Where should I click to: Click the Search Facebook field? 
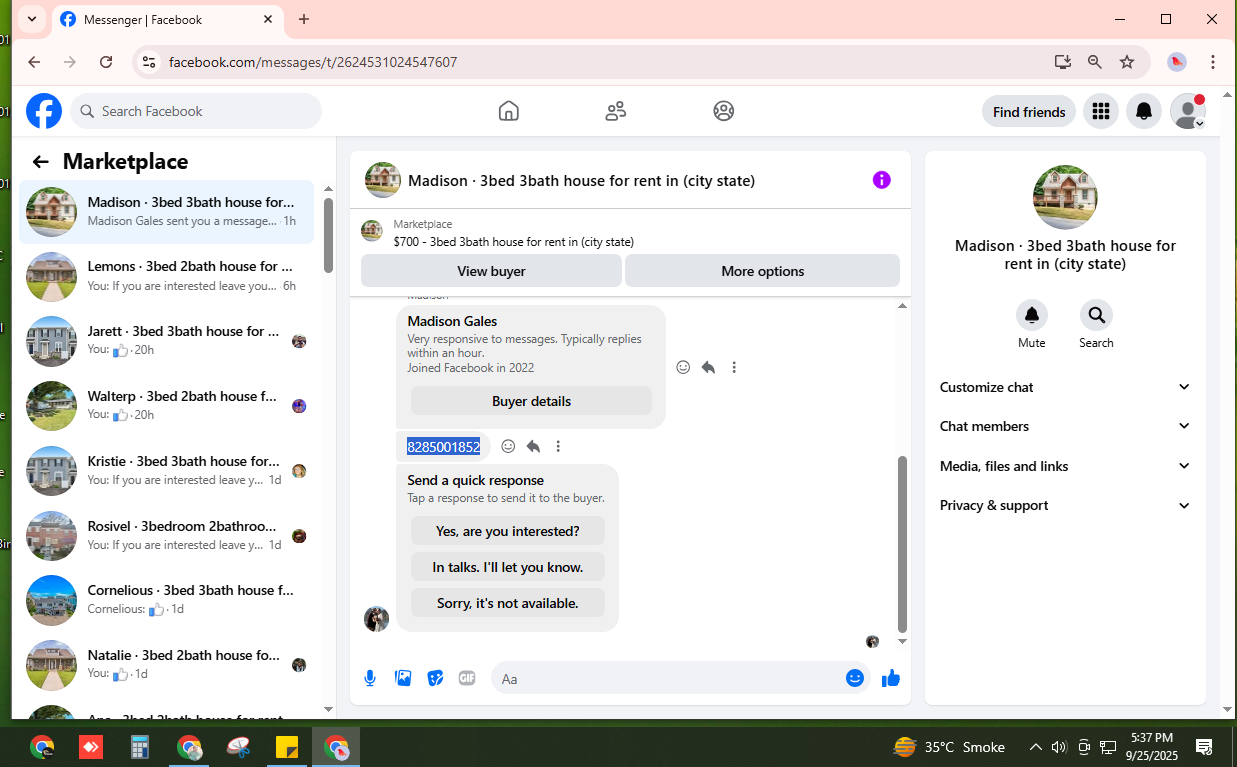pyautogui.click(x=196, y=111)
